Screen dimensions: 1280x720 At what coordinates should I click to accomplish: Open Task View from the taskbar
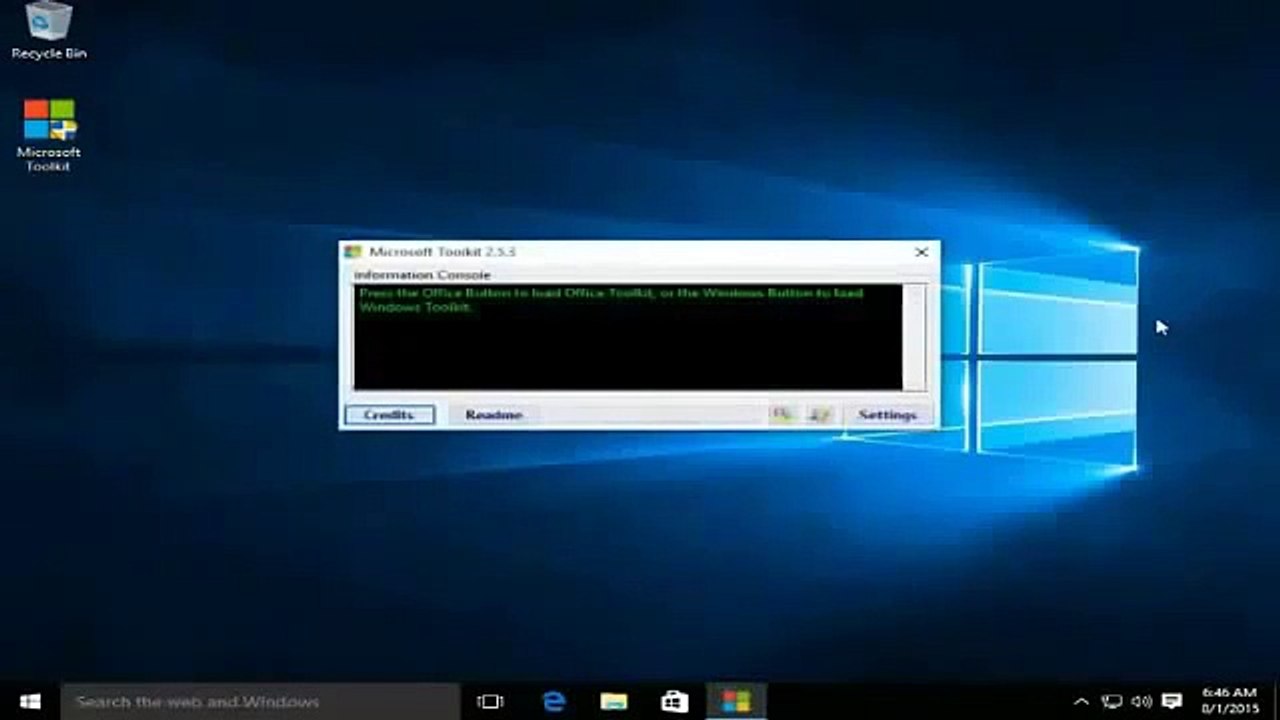490,701
